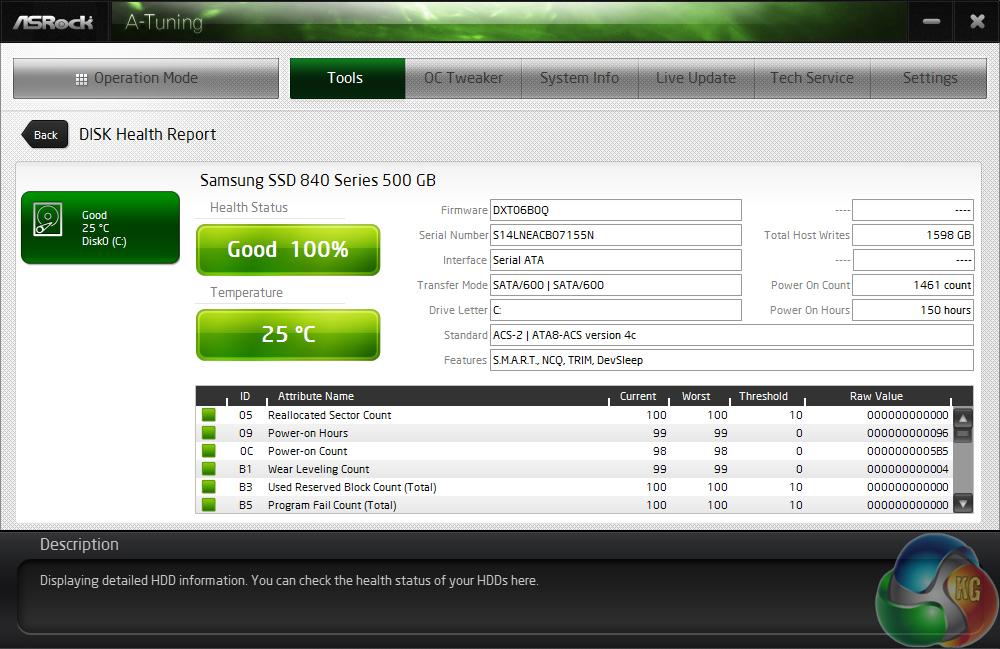Click green status square for Wear Leveling Count
Screen dimensions: 1000x649
(209, 469)
